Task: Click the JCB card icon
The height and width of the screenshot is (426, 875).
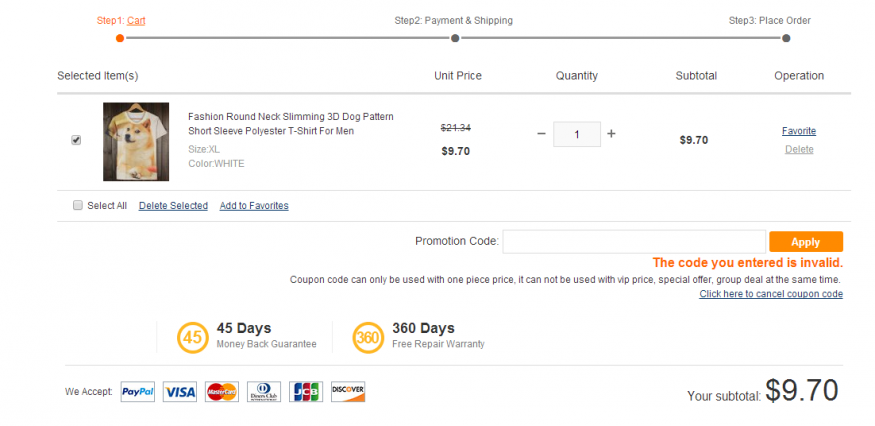Action: pos(306,392)
